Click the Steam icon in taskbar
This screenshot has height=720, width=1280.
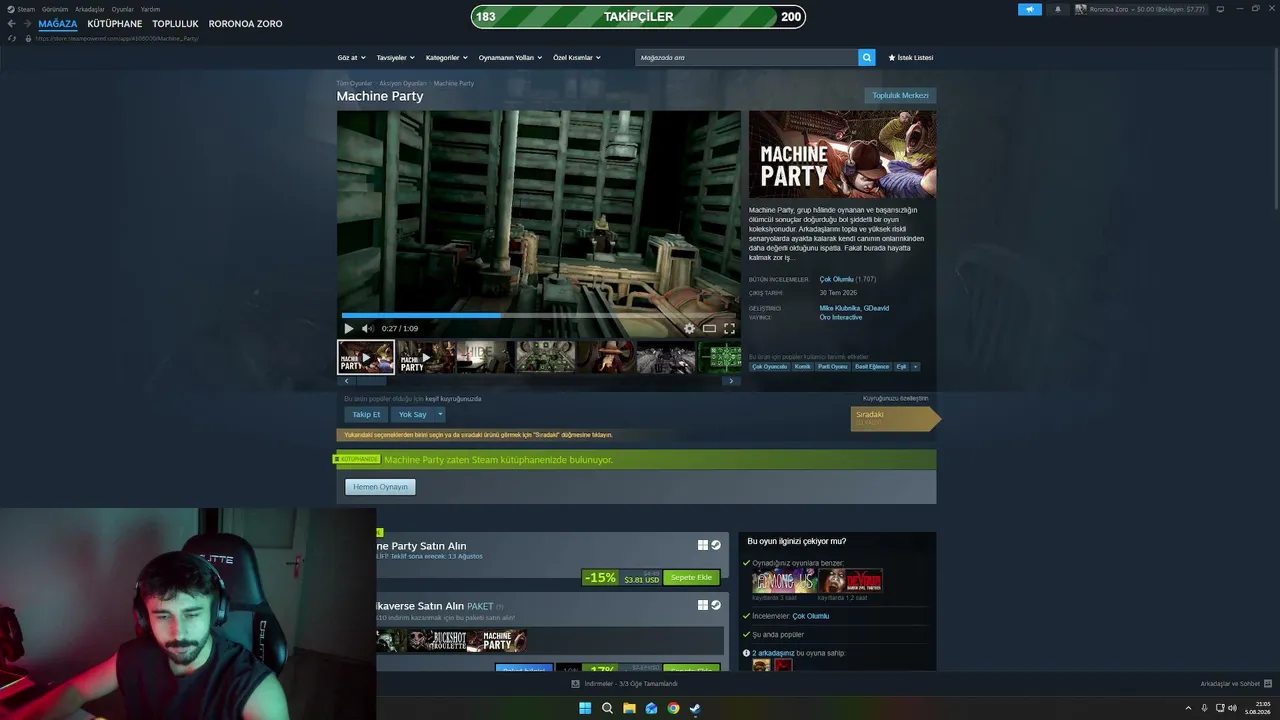pyautogui.click(x=695, y=709)
